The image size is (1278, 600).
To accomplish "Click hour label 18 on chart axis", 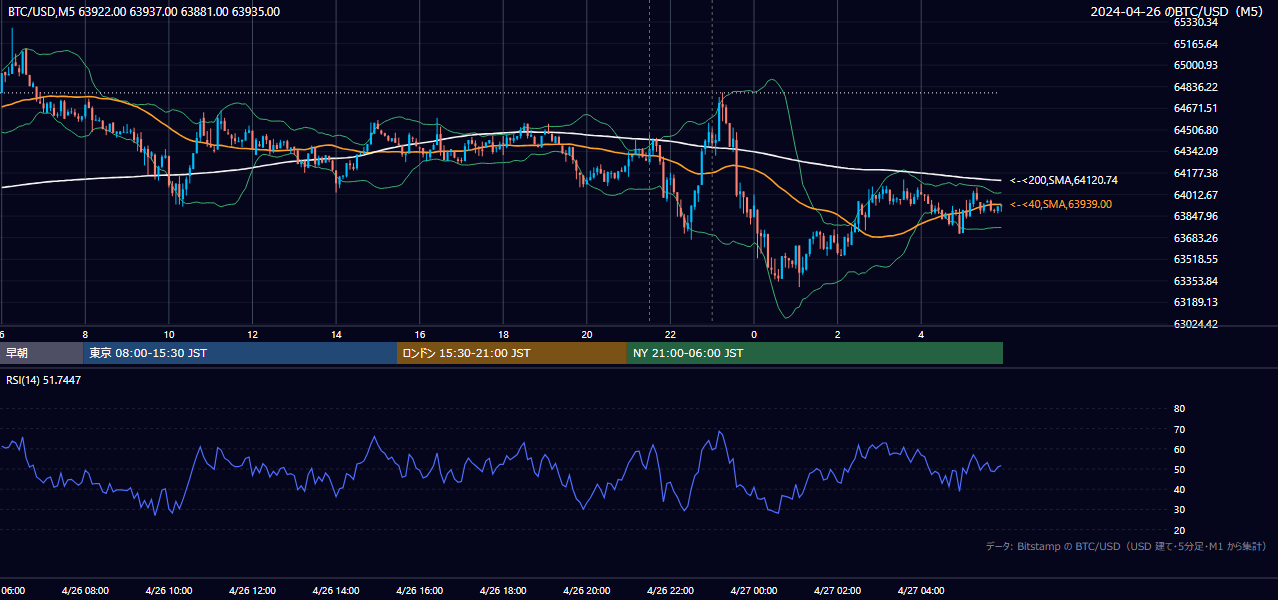I will click(x=504, y=335).
